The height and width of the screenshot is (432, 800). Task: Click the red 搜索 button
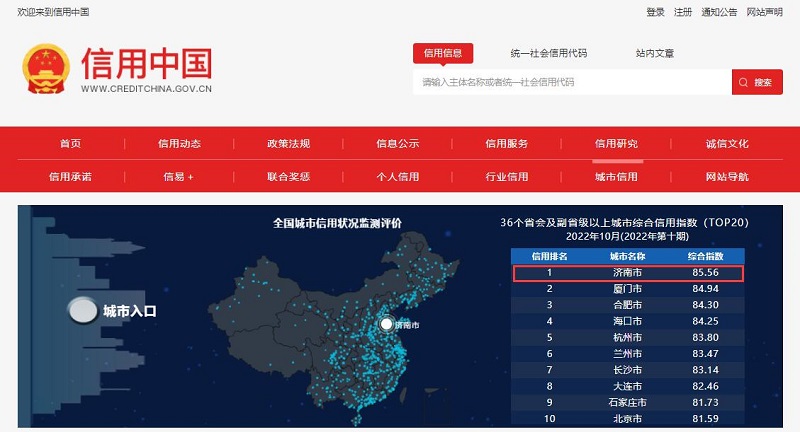(x=757, y=82)
